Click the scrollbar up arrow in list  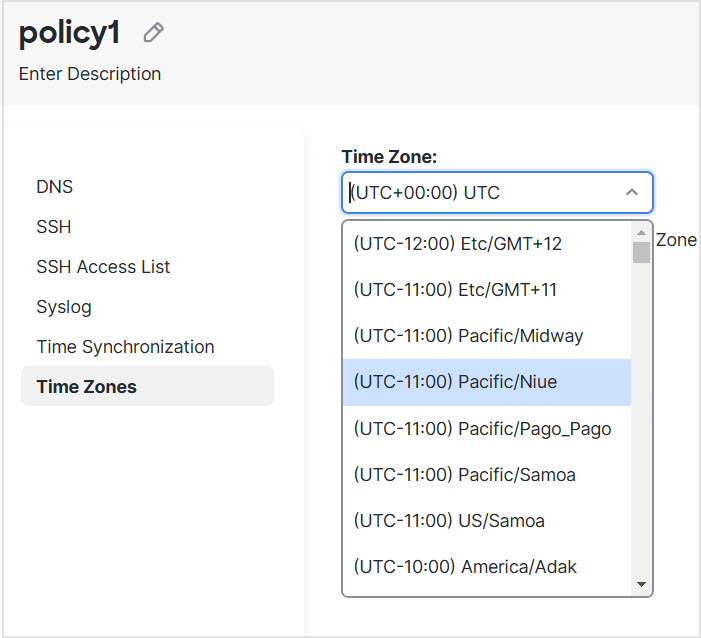[x=641, y=232]
